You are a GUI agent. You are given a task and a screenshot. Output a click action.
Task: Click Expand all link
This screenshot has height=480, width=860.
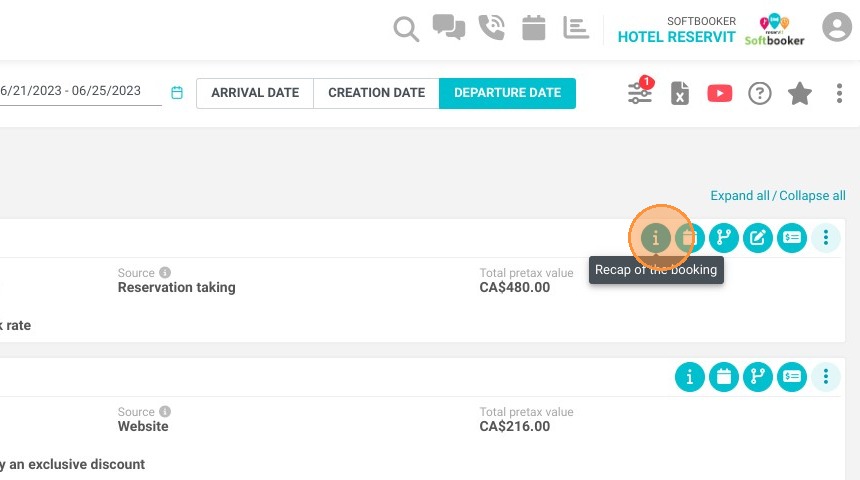click(x=740, y=196)
